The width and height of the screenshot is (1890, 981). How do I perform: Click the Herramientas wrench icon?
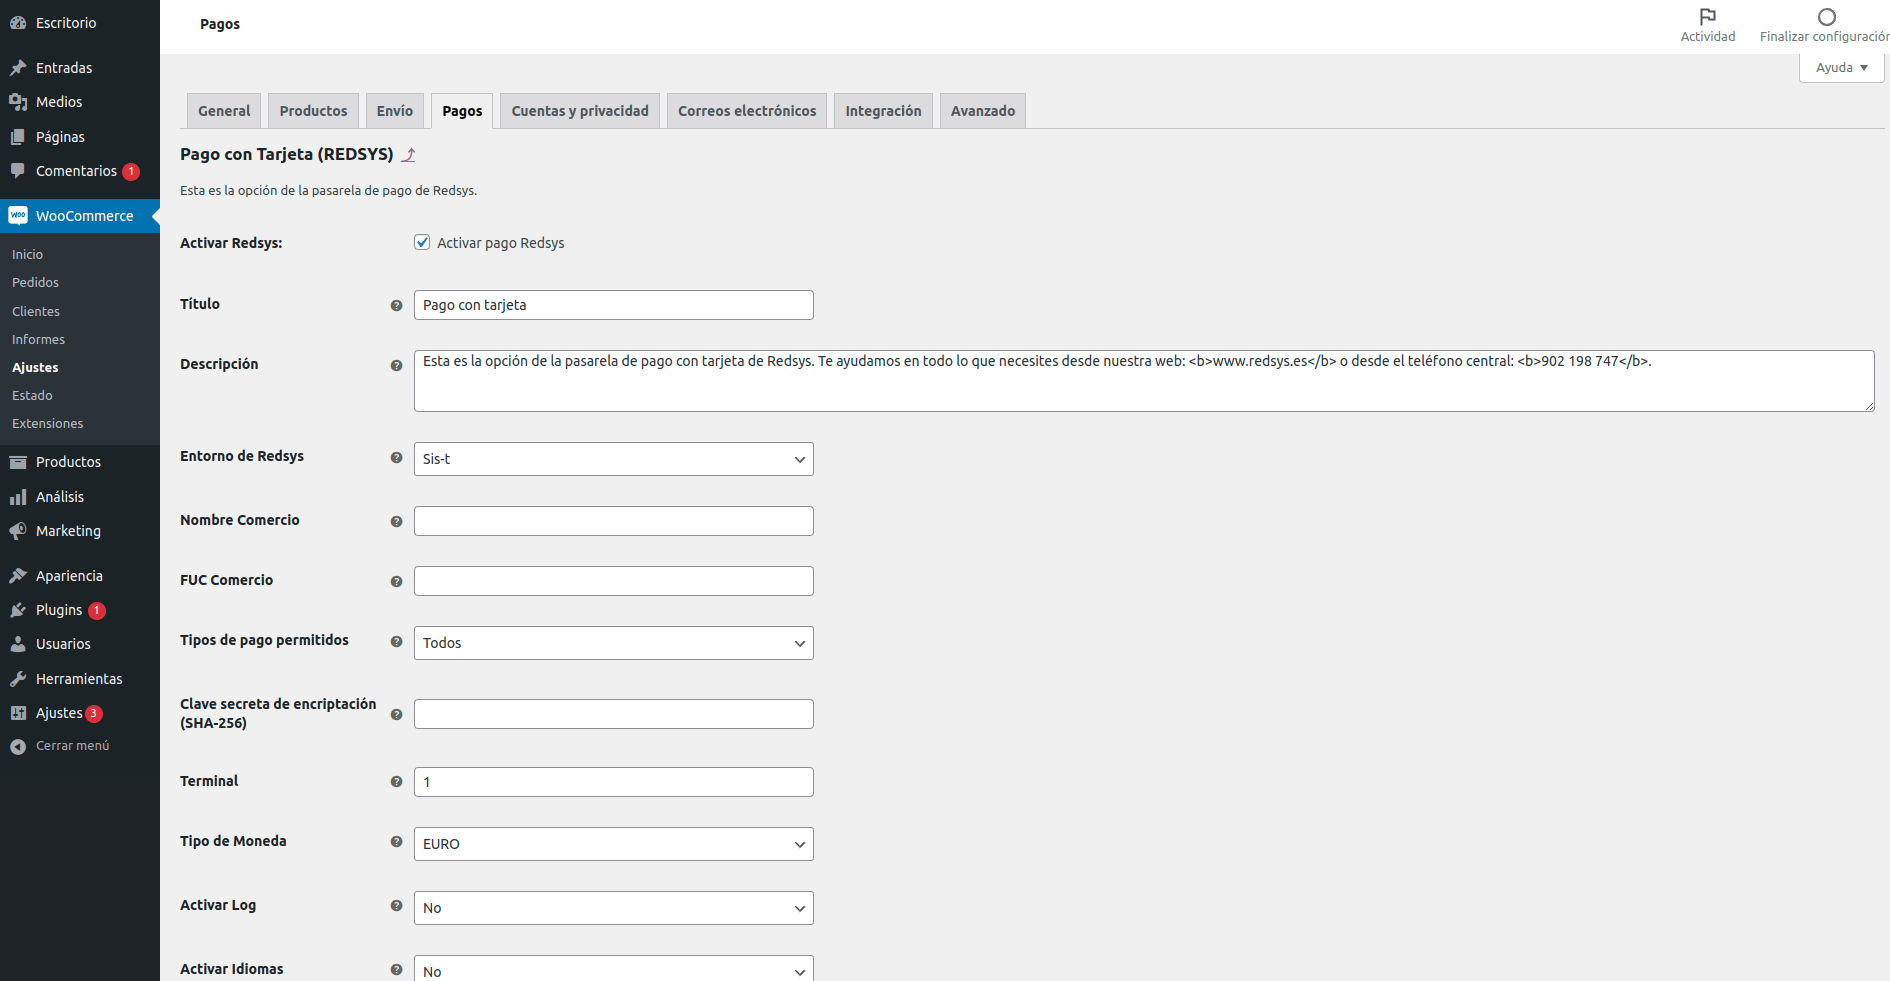tap(18, 679)
